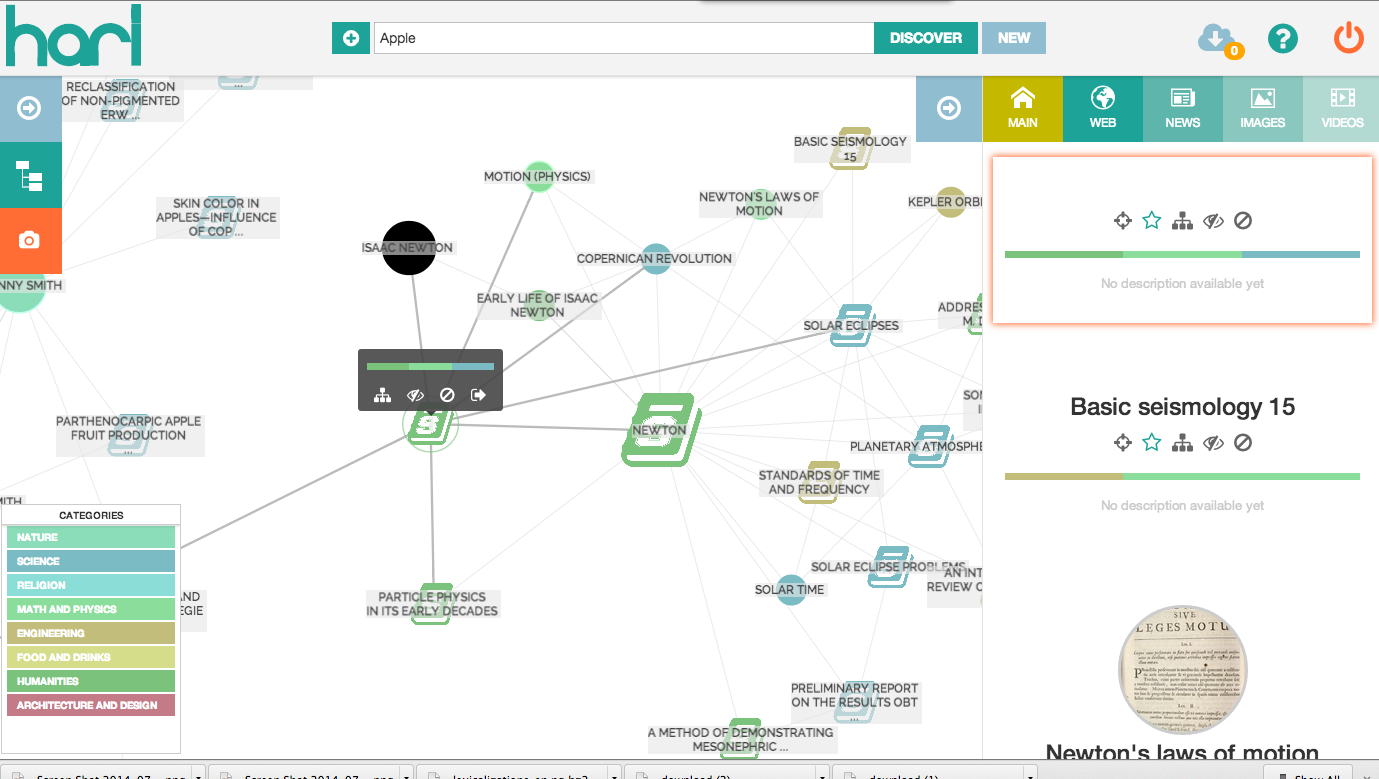This screenshot has height=779, width=1379.
Task: Click the block icon in node popup
Action: tap(447, 395)
